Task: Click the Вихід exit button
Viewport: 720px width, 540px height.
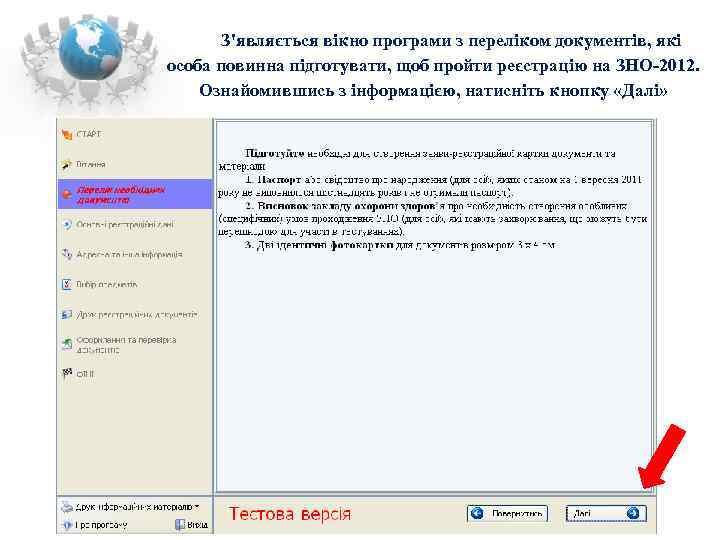Action: point(192,525)
